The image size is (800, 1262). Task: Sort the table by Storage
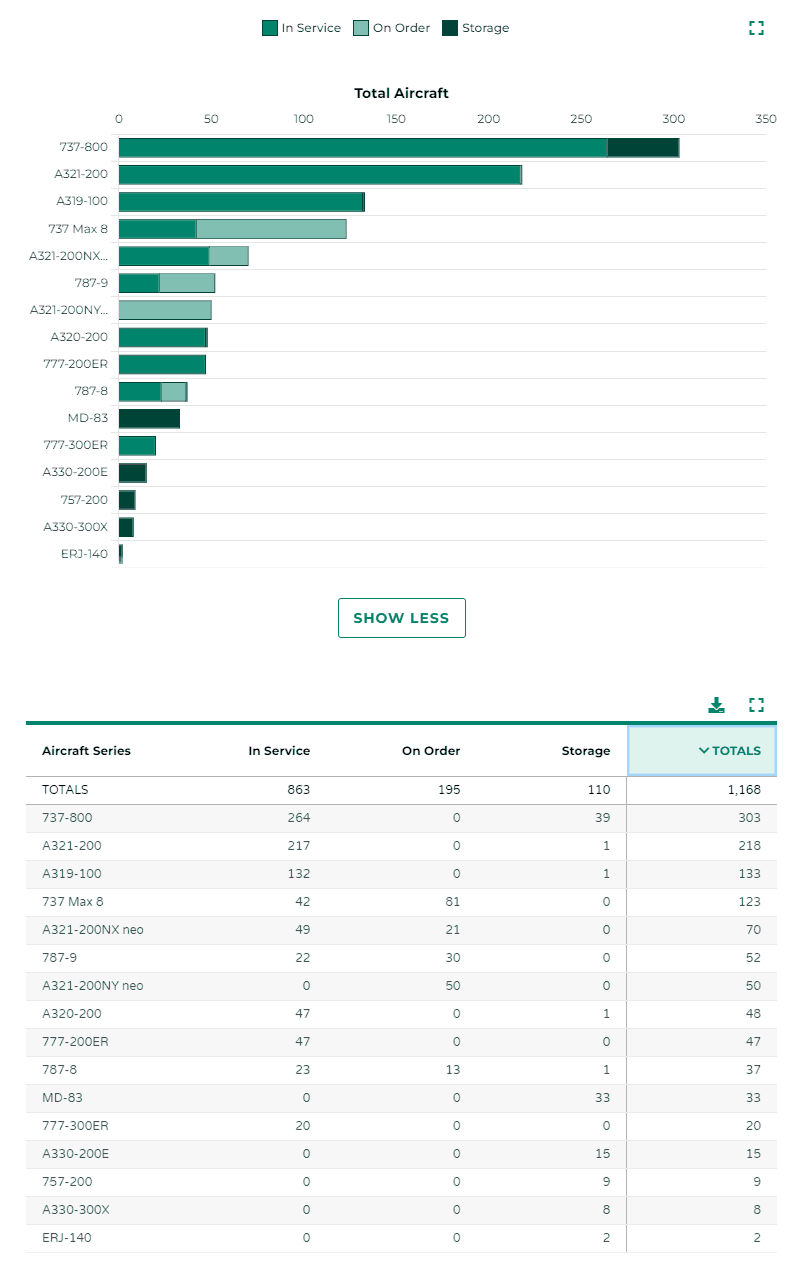tap(586, 751)
